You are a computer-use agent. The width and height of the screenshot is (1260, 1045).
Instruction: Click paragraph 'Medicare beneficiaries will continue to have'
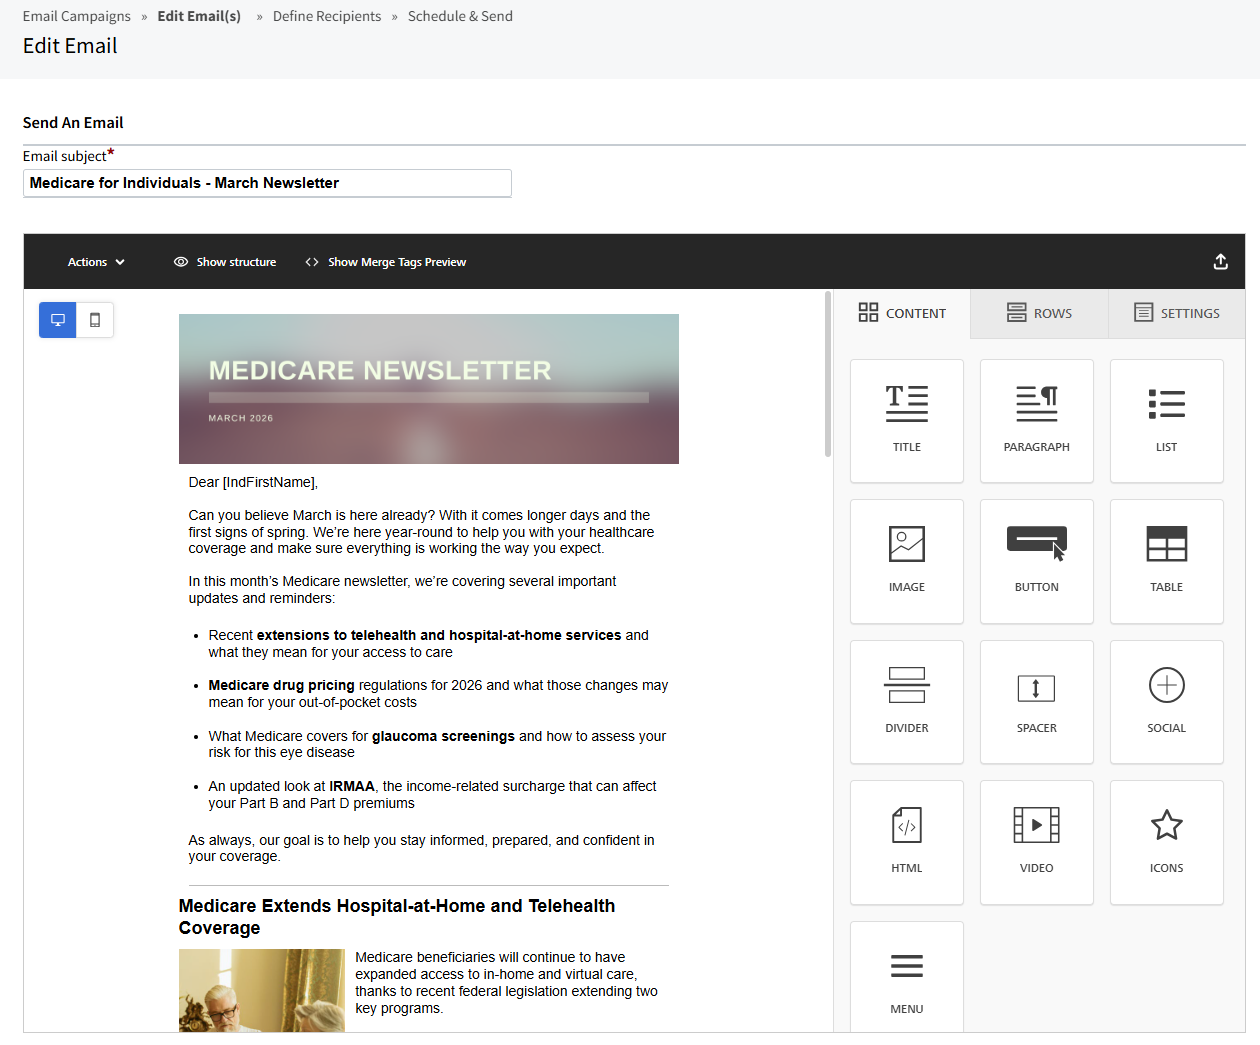507,983
